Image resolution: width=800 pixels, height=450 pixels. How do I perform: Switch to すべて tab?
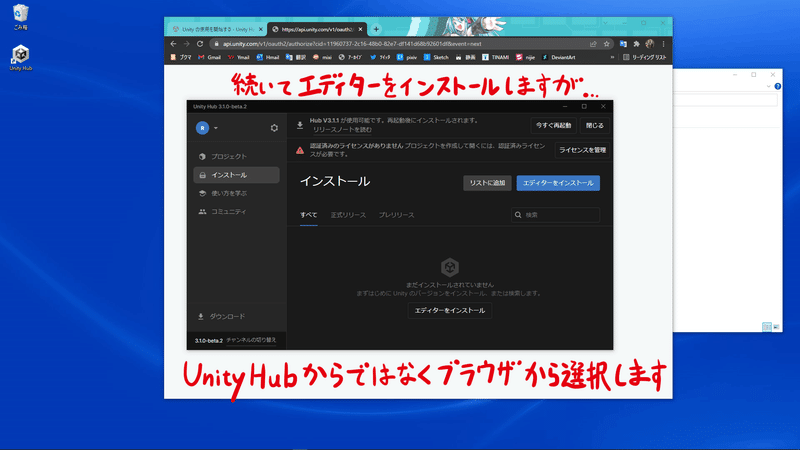click(x=308, y=215)
